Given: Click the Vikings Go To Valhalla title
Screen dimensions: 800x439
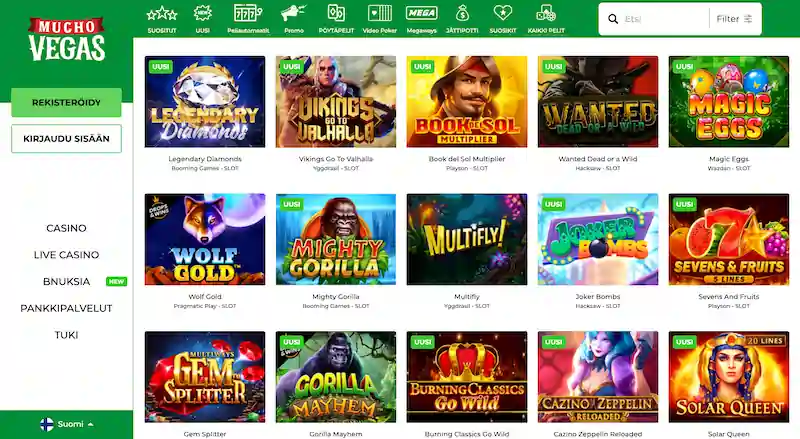Looking at the screenshot, I should (336, 159).
